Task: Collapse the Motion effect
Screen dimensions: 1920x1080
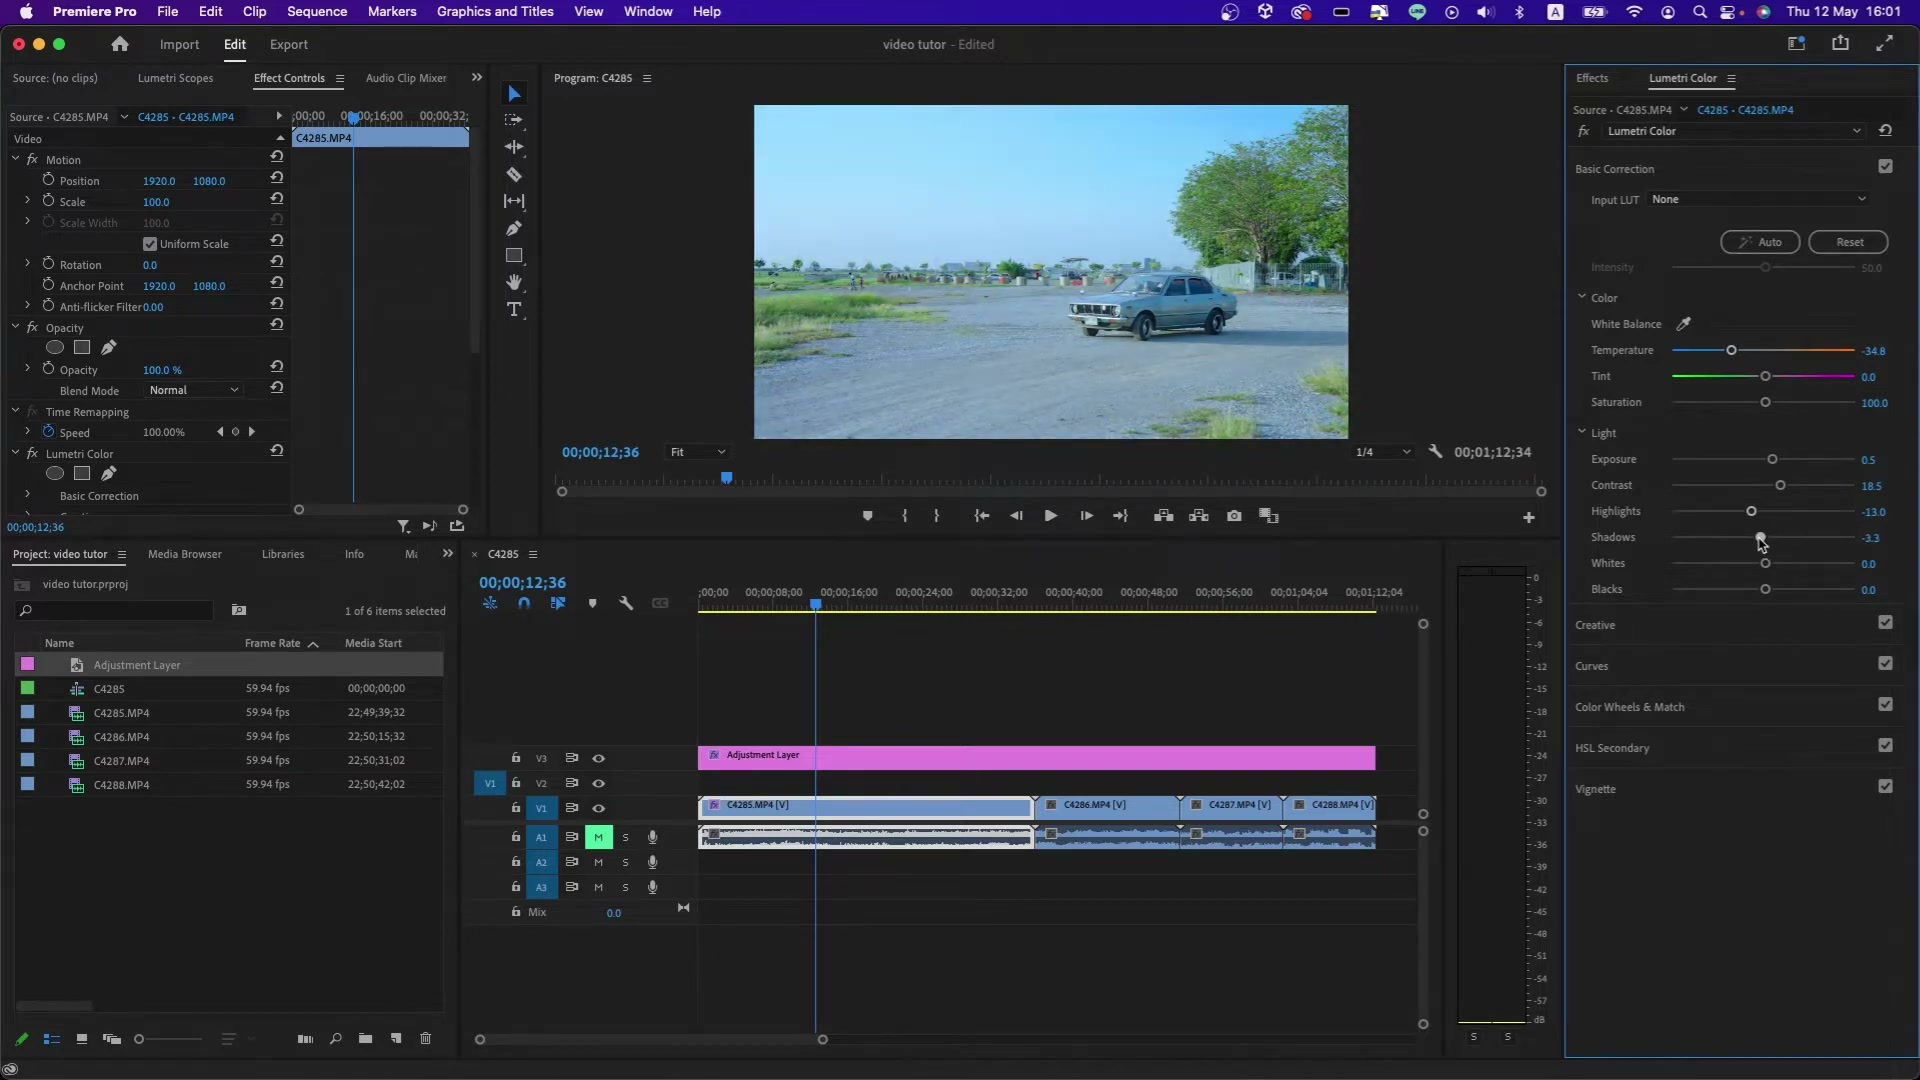Action: pyautogui.click(x=16, y=159)
